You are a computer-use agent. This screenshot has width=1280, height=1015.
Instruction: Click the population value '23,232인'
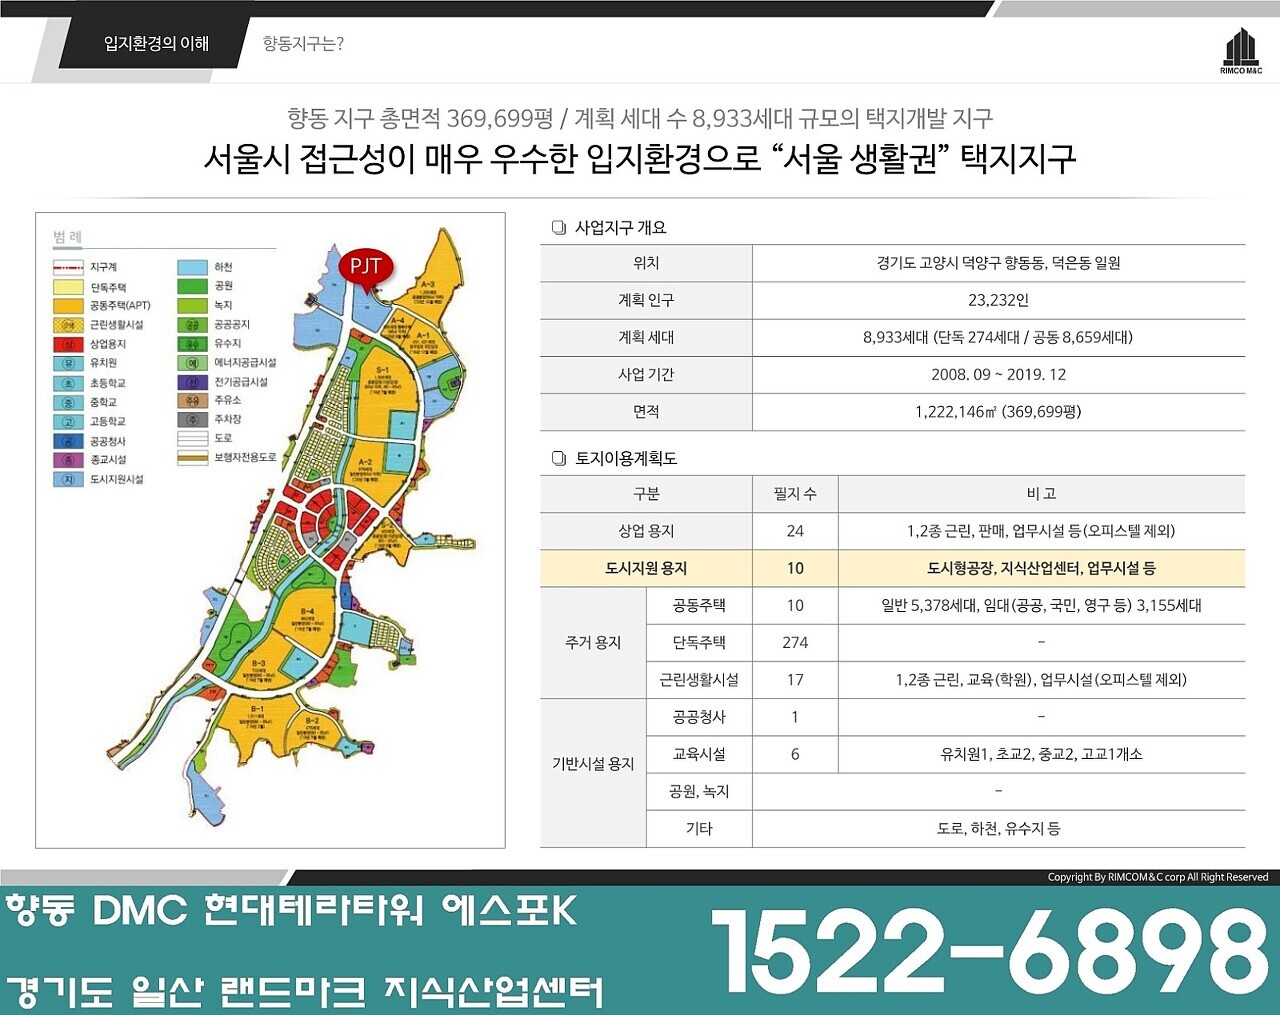(x=998, y=300)
